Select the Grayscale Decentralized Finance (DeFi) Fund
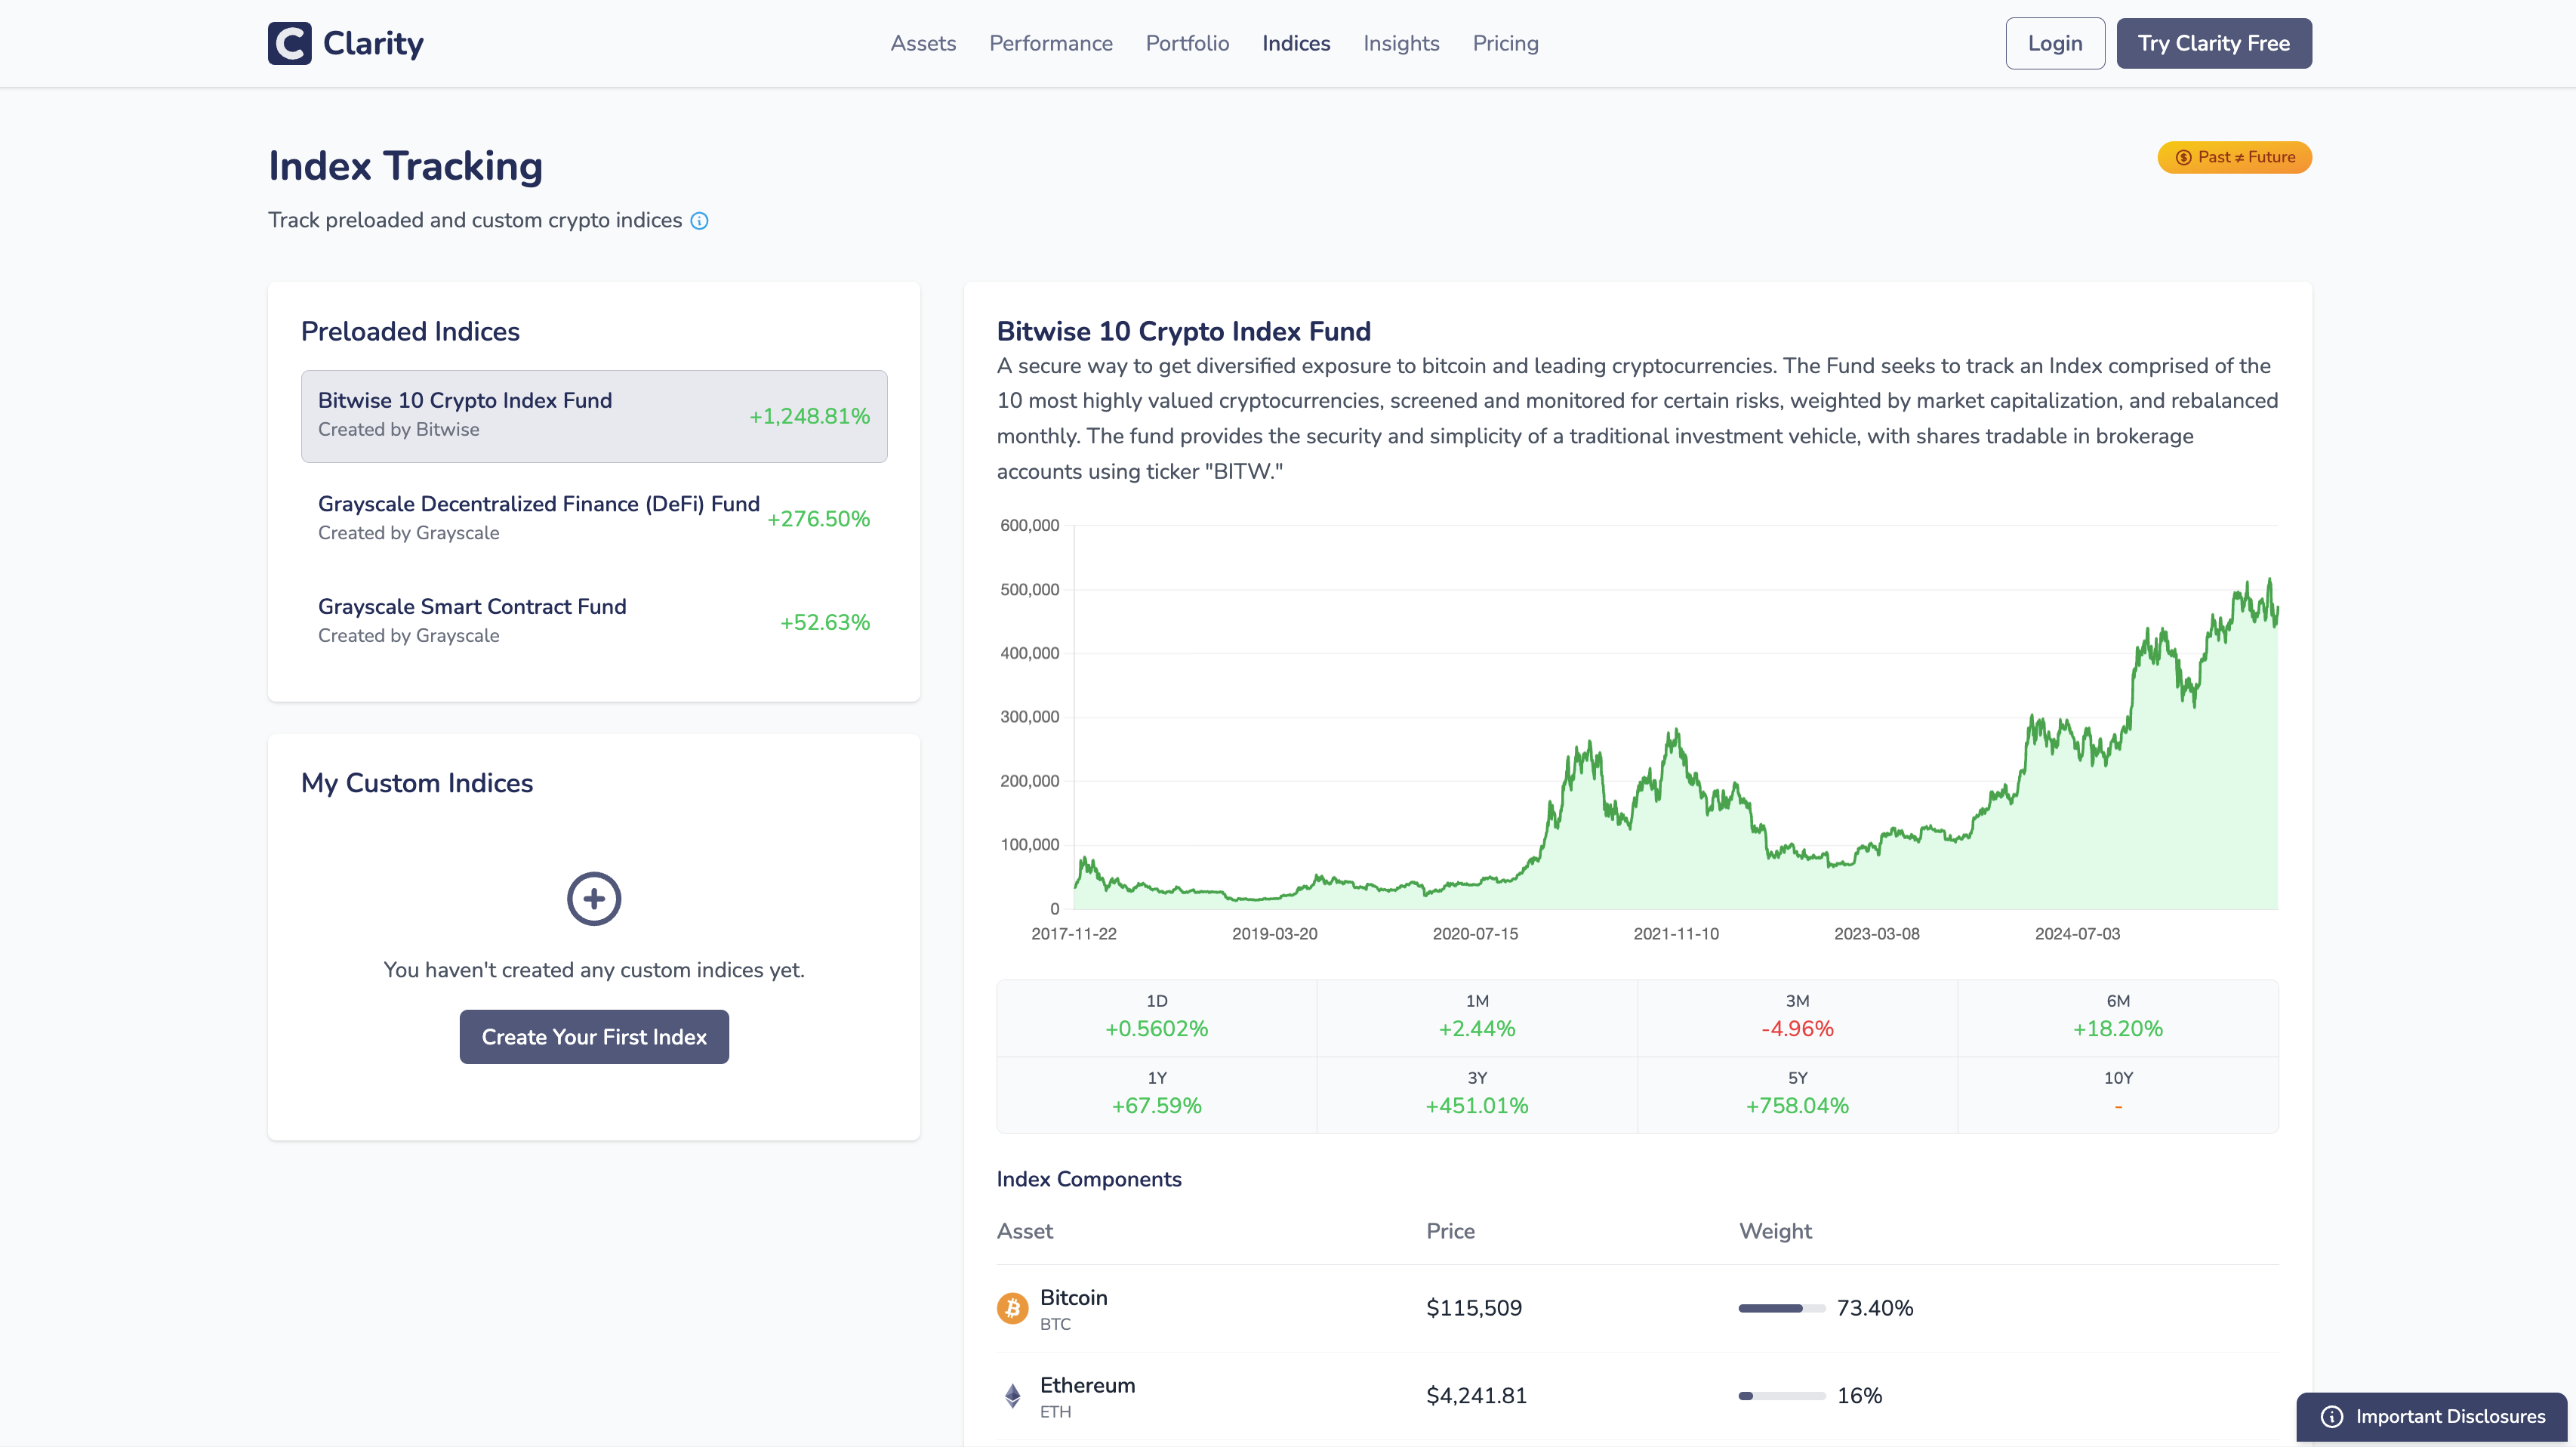Viewport: 2576px width, 1447px height. (x=594, y=517)
